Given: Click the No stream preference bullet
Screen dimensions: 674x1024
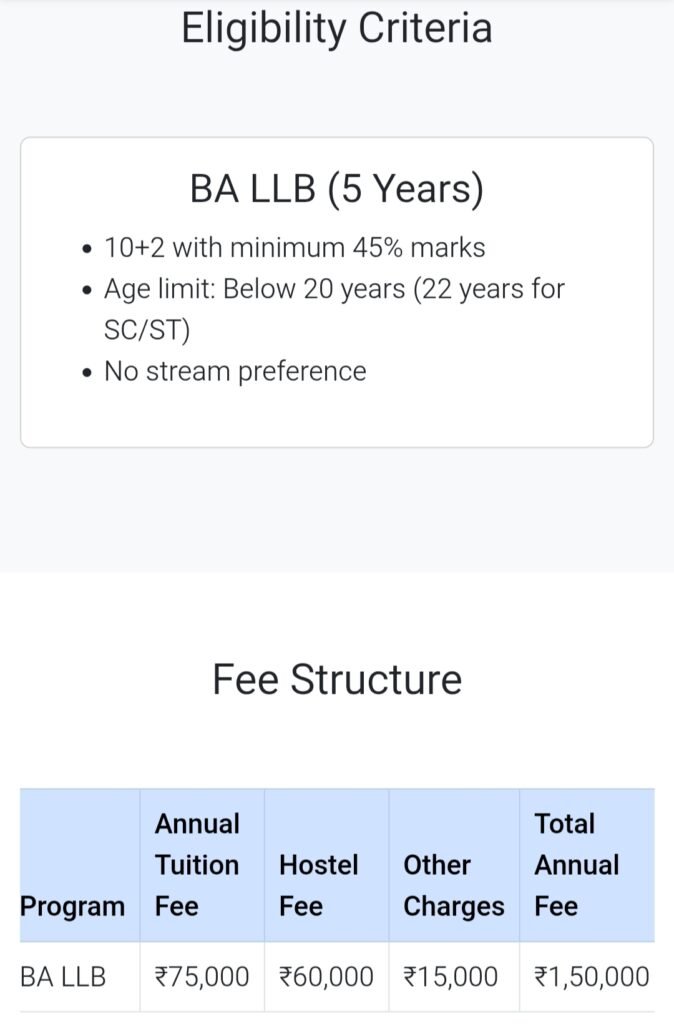Looking at the screenshot, I should pos(235,372).
